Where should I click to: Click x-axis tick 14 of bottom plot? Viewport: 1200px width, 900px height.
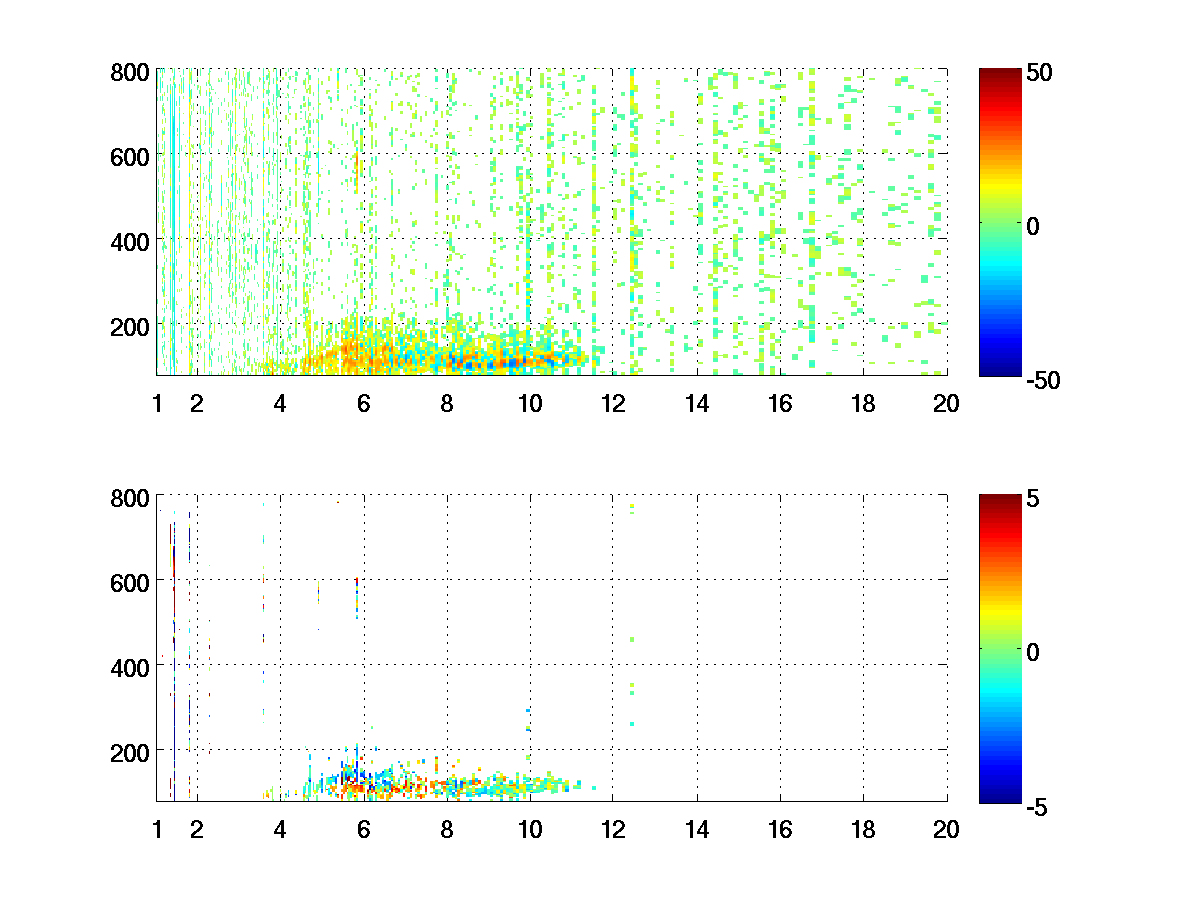click(x=697, y=829)
